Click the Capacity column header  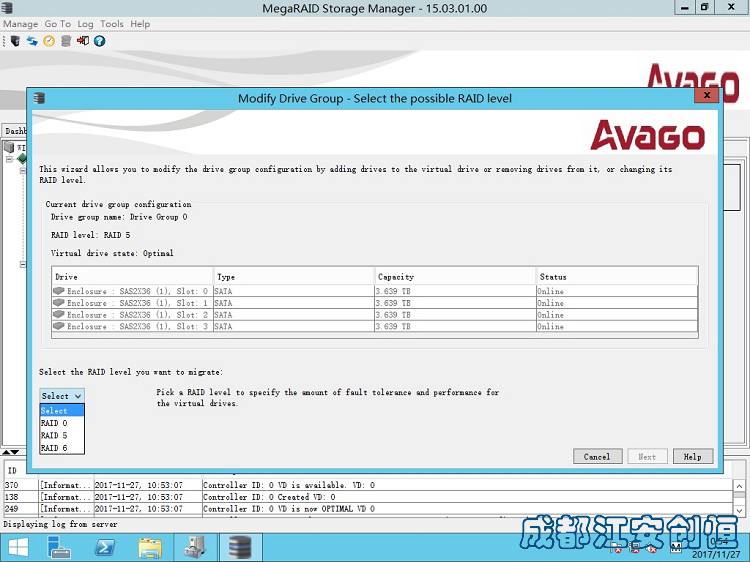(x=455, y=276)
